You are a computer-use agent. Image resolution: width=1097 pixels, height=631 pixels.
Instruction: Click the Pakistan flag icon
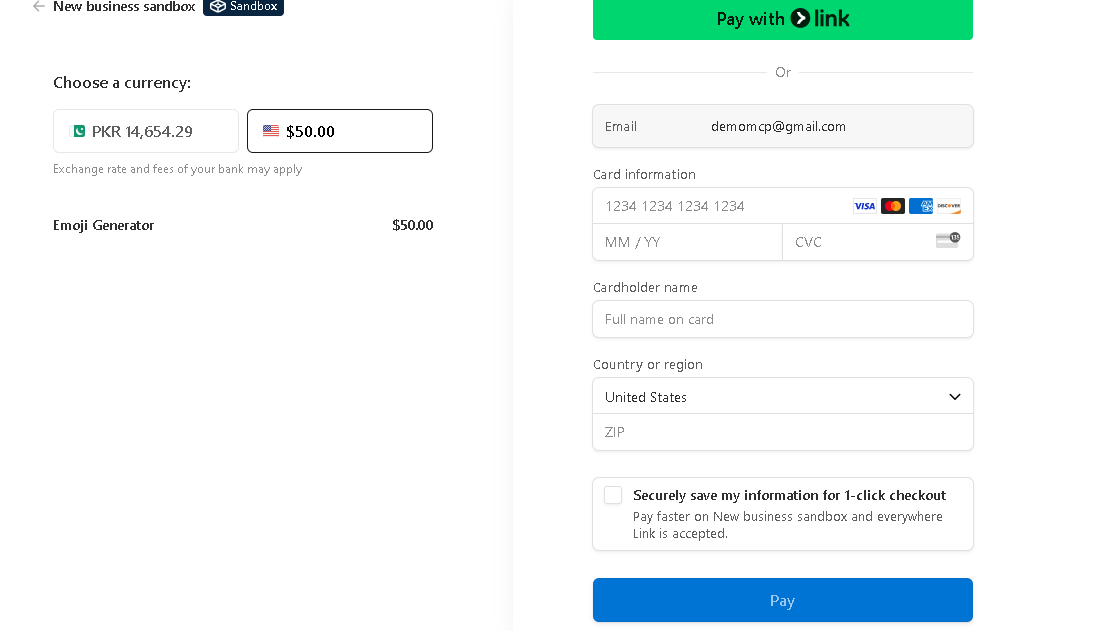pos(78,131)
